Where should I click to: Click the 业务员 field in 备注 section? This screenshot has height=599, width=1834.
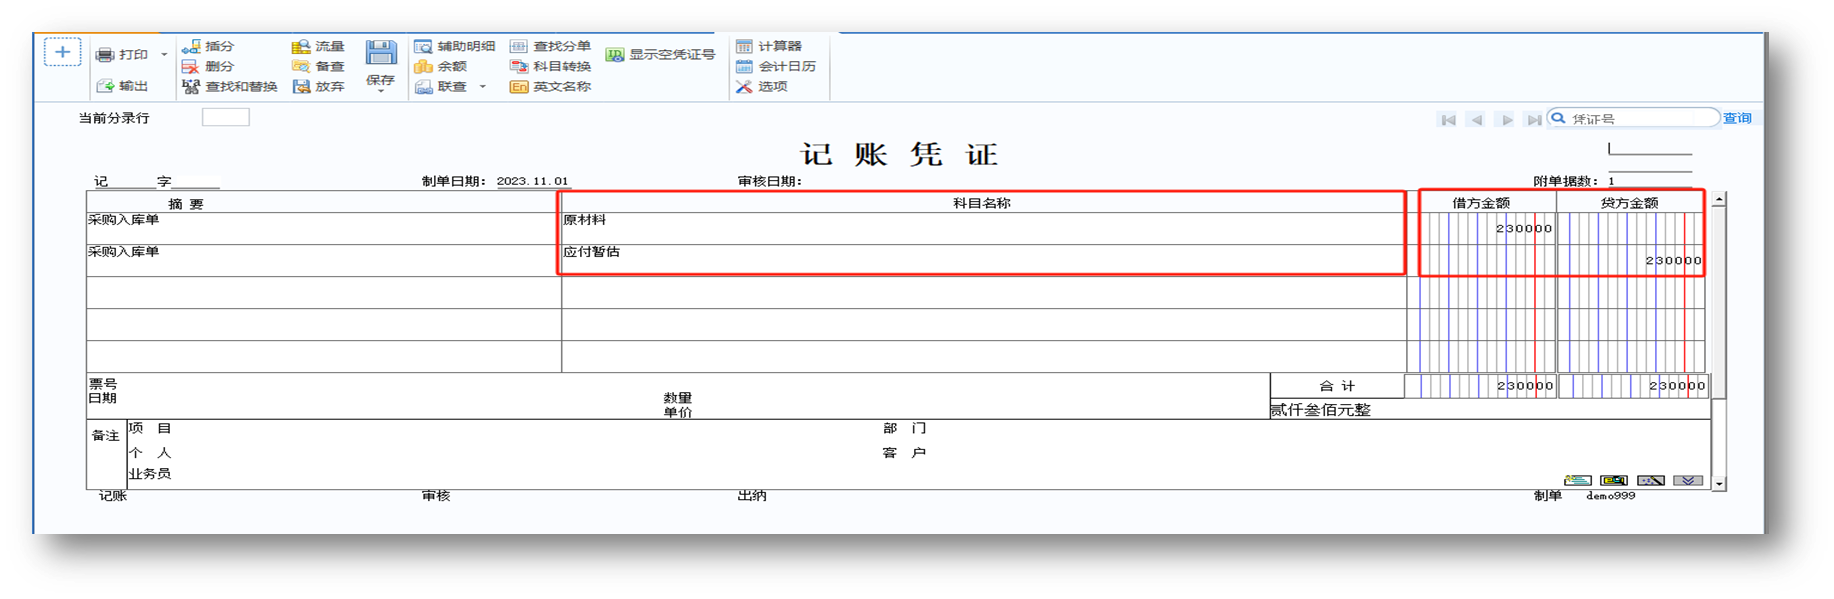click(150, 474)
